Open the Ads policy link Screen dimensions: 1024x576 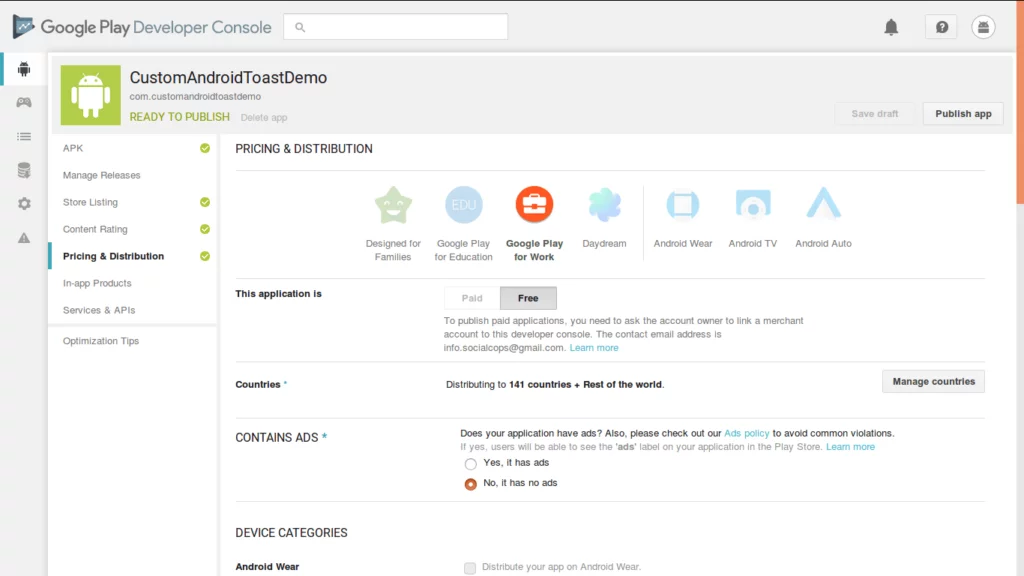point(747,432)
